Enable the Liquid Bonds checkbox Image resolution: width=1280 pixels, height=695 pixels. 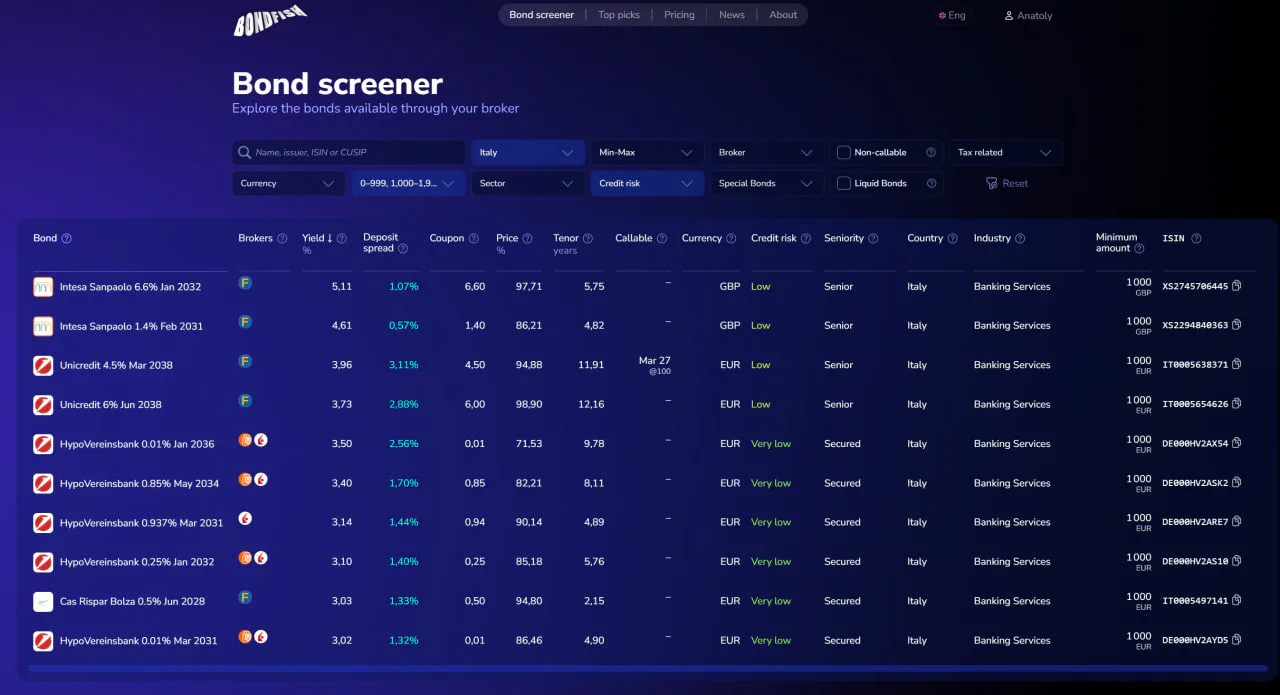click(844, 184)
